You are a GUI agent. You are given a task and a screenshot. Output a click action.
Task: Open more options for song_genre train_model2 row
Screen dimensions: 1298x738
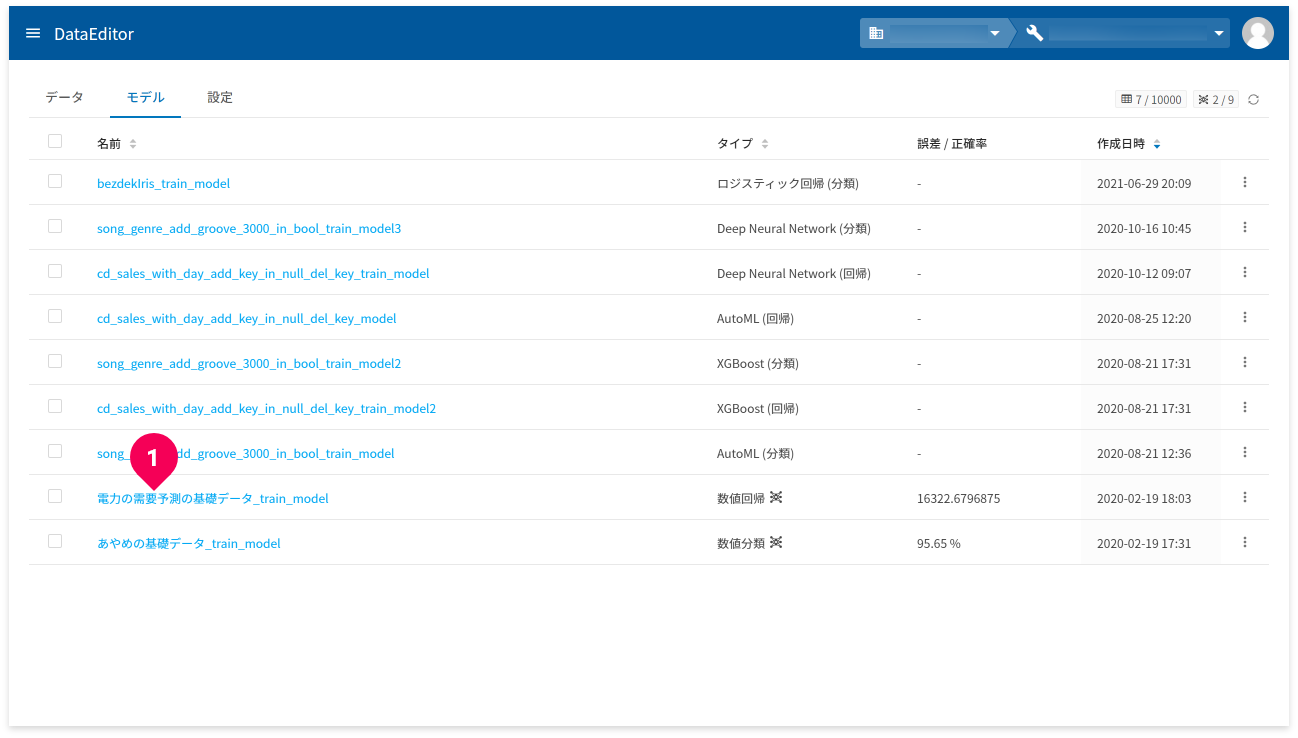click(1245, 362)
